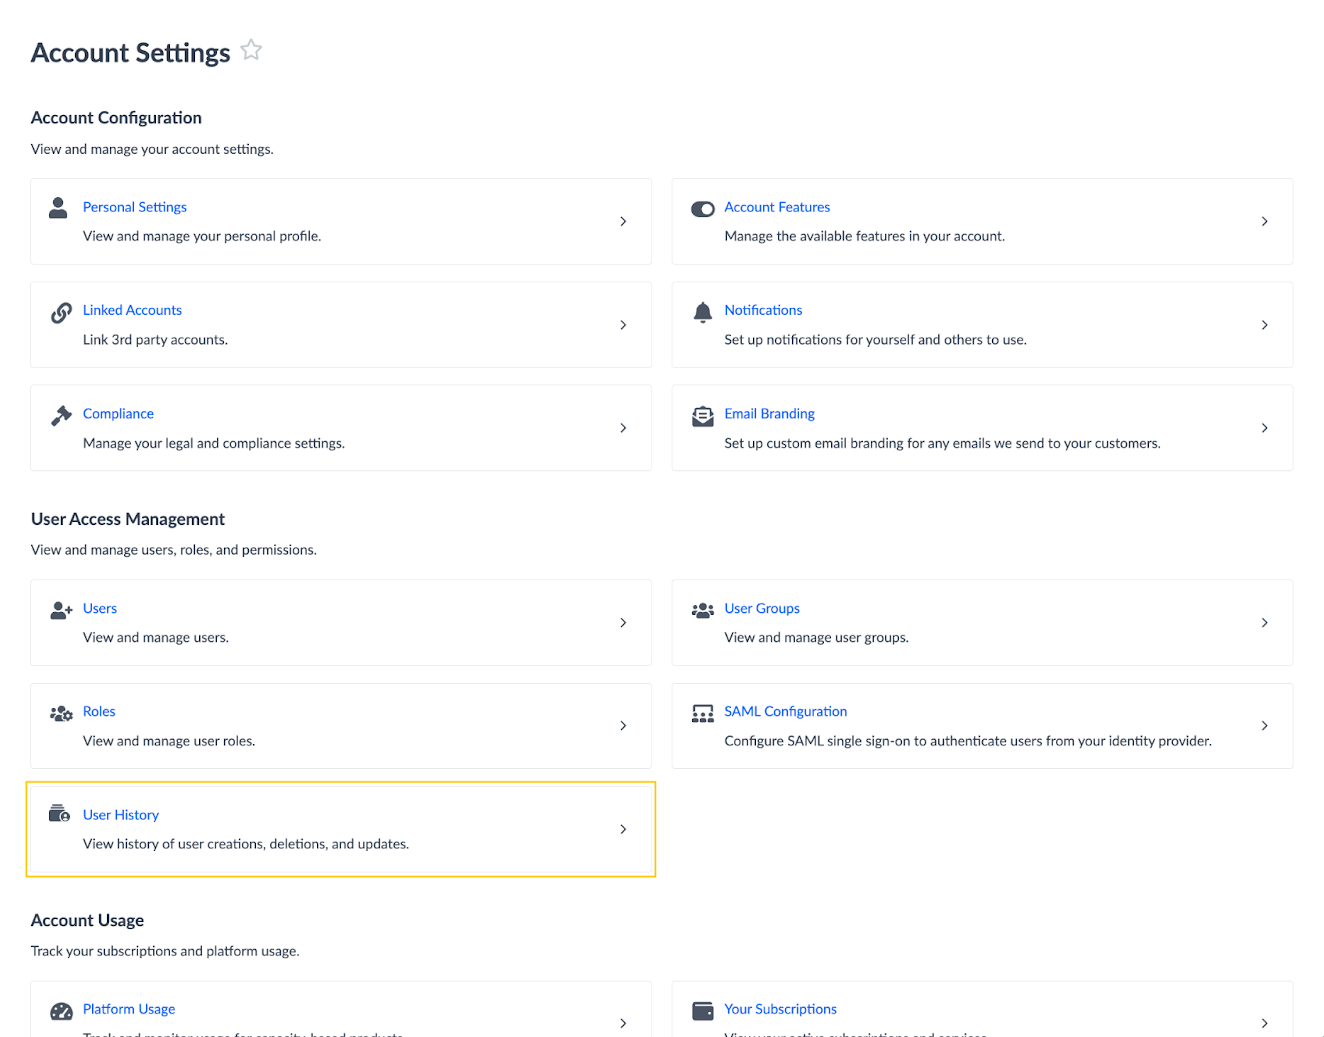Open the Compliance link
The image size is (1324, 1037).
[x=118, y=413]
